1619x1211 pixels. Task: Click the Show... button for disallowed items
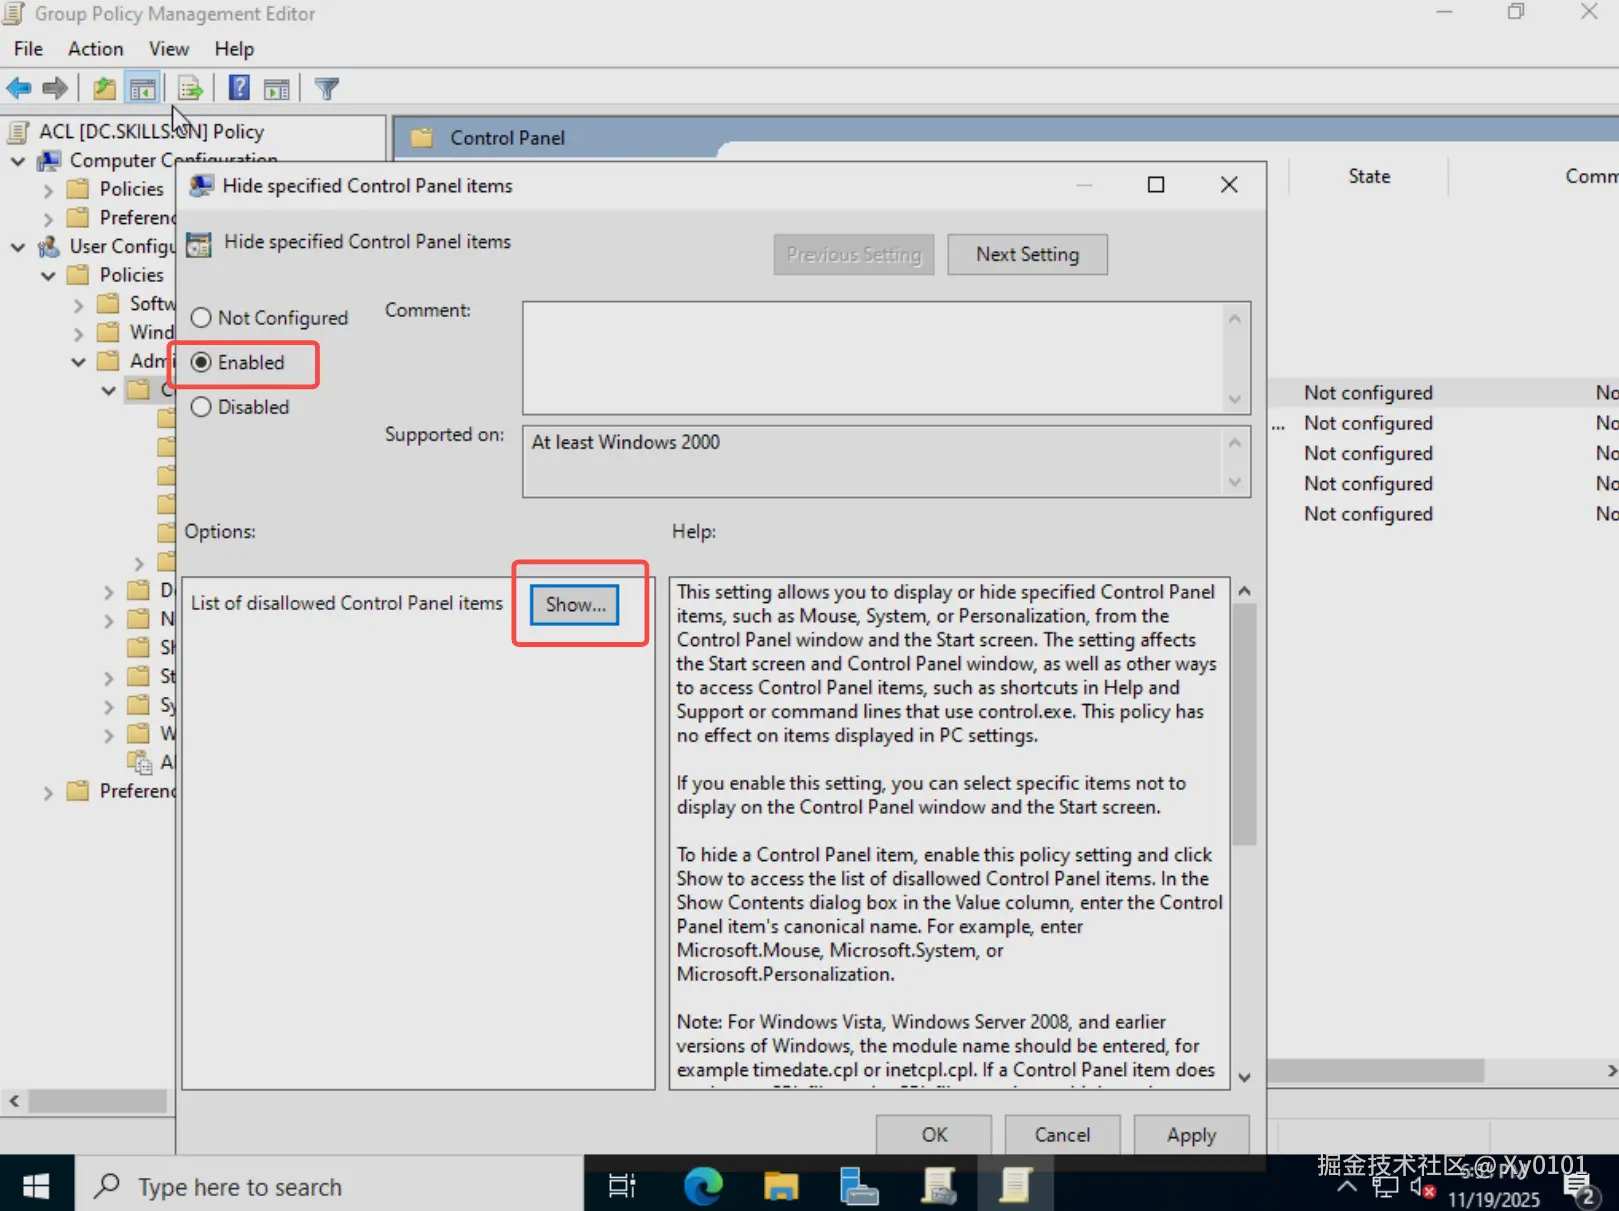point(575,605)
